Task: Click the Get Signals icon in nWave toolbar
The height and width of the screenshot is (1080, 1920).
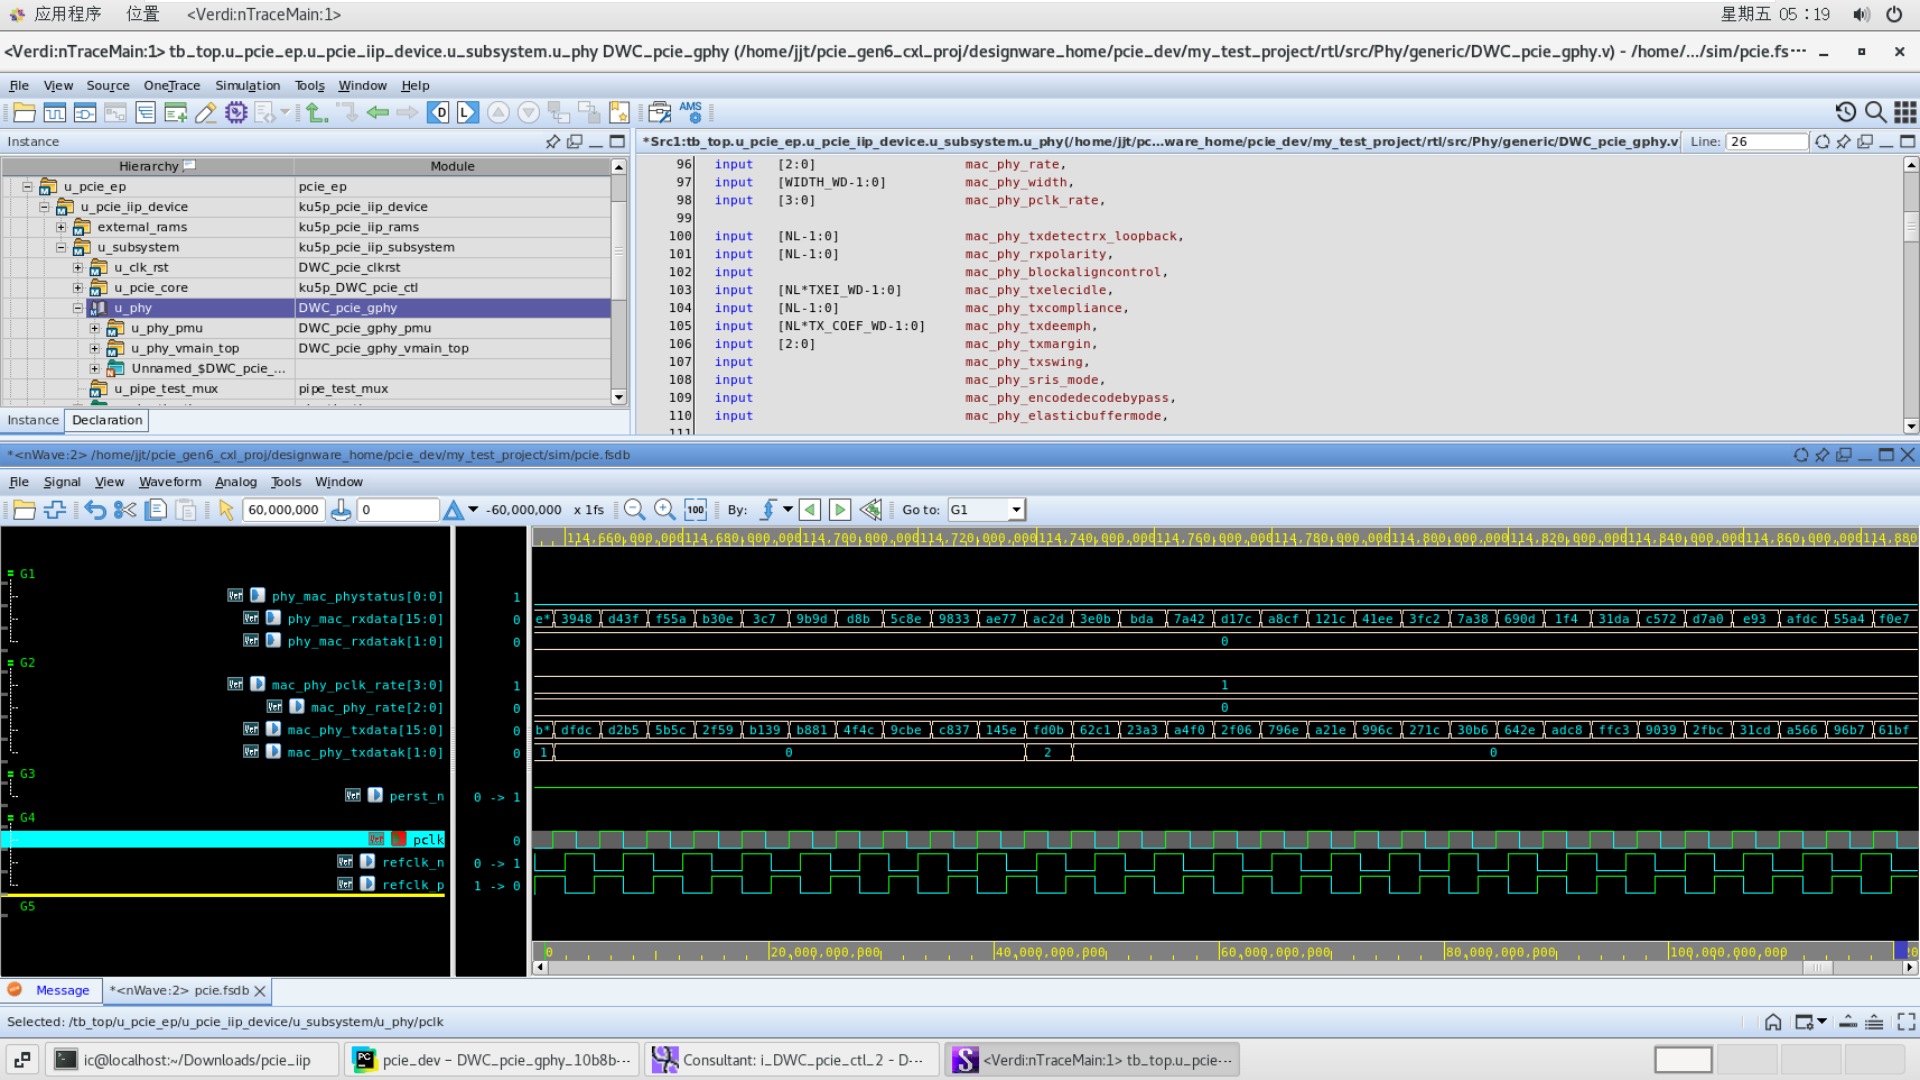Action: [55, 510]
